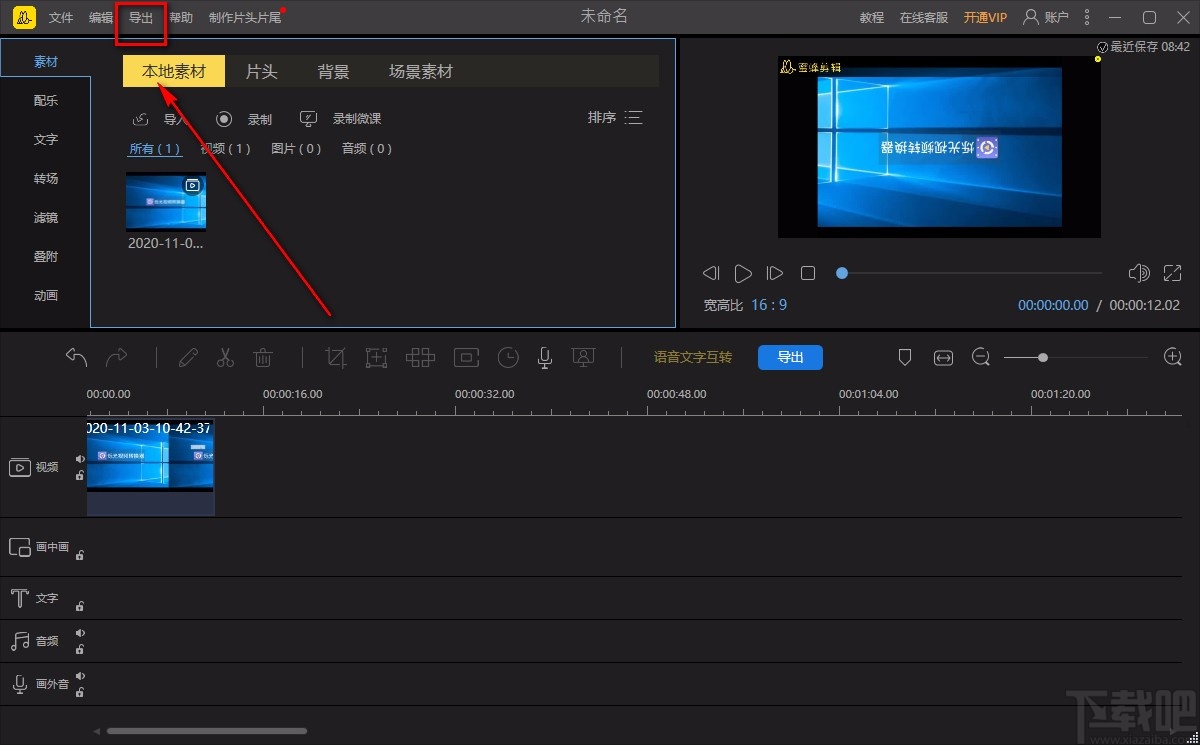Click the zoom-region frame icon

click(376, 357)
